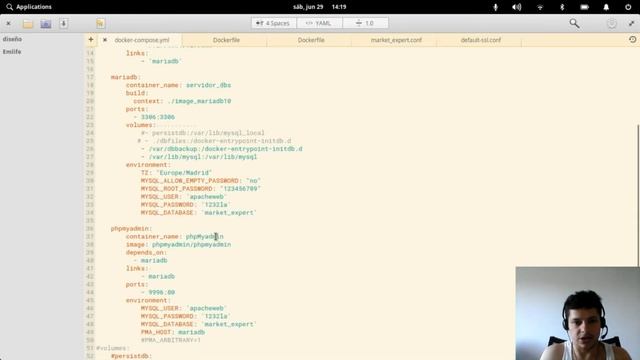This screenshot has height=360, width=640.
Task: Open the Bluetooth indicator
Action: pos(562,7)
